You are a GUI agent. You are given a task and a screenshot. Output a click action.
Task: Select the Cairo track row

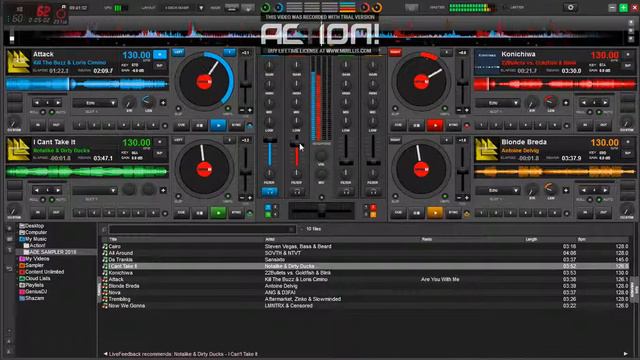[x=365, y=247]
